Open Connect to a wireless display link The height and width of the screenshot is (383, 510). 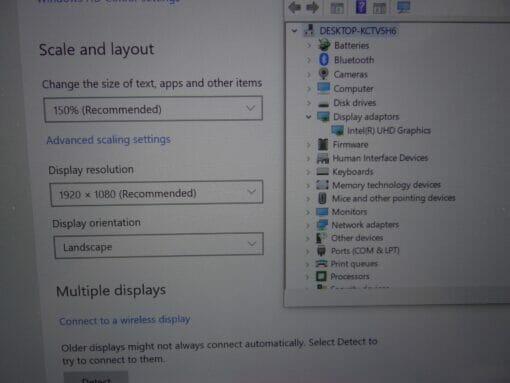125,320
